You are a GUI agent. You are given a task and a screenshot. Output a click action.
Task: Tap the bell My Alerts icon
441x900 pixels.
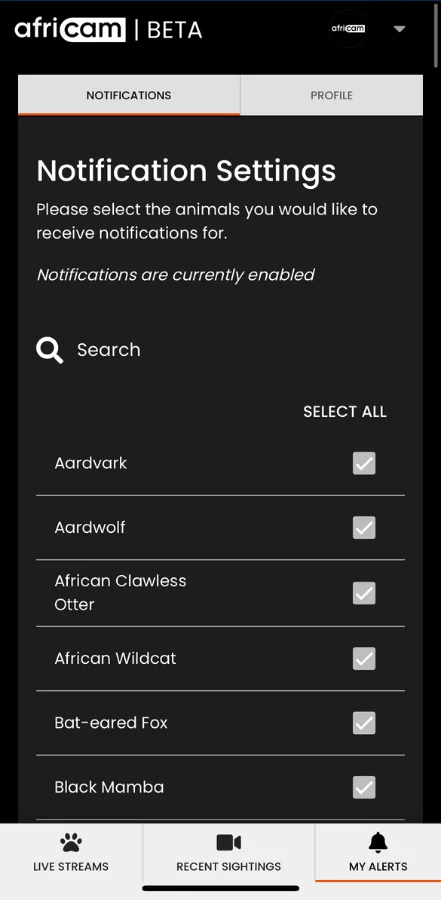pyautogui.click(x=378, y=843)
